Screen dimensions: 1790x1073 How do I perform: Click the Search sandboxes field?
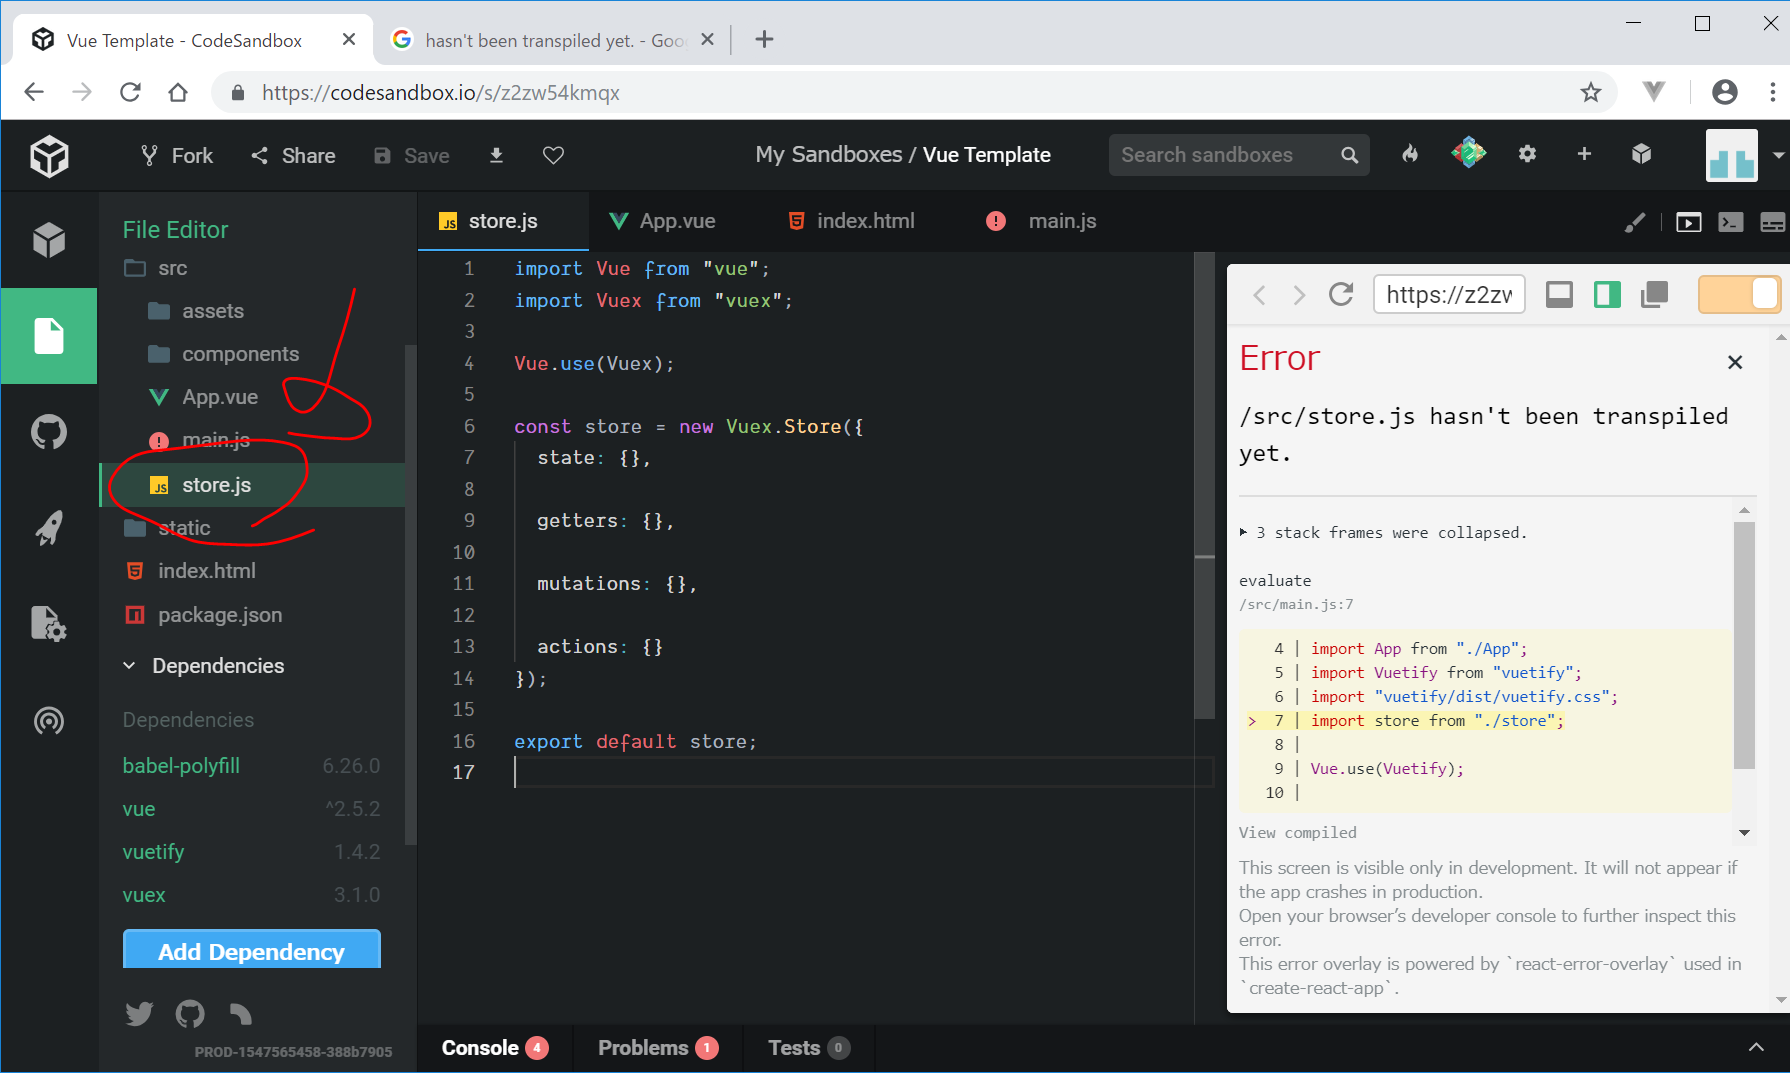(1225, 155)
